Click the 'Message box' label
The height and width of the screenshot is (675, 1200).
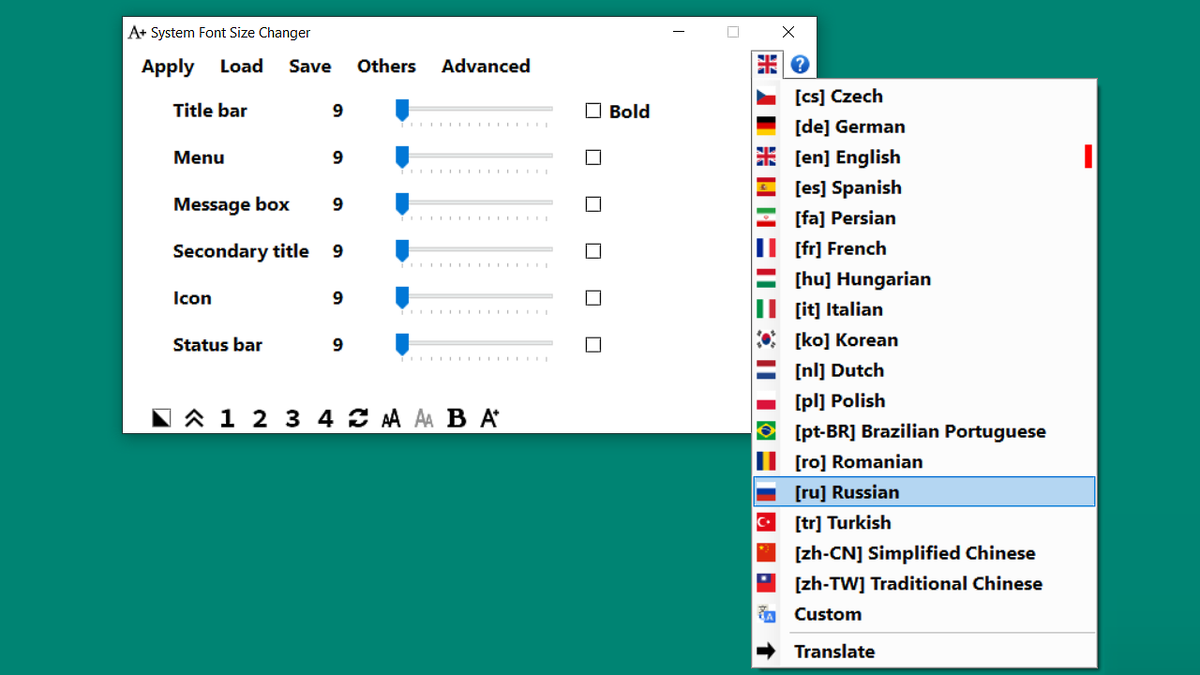231,204
